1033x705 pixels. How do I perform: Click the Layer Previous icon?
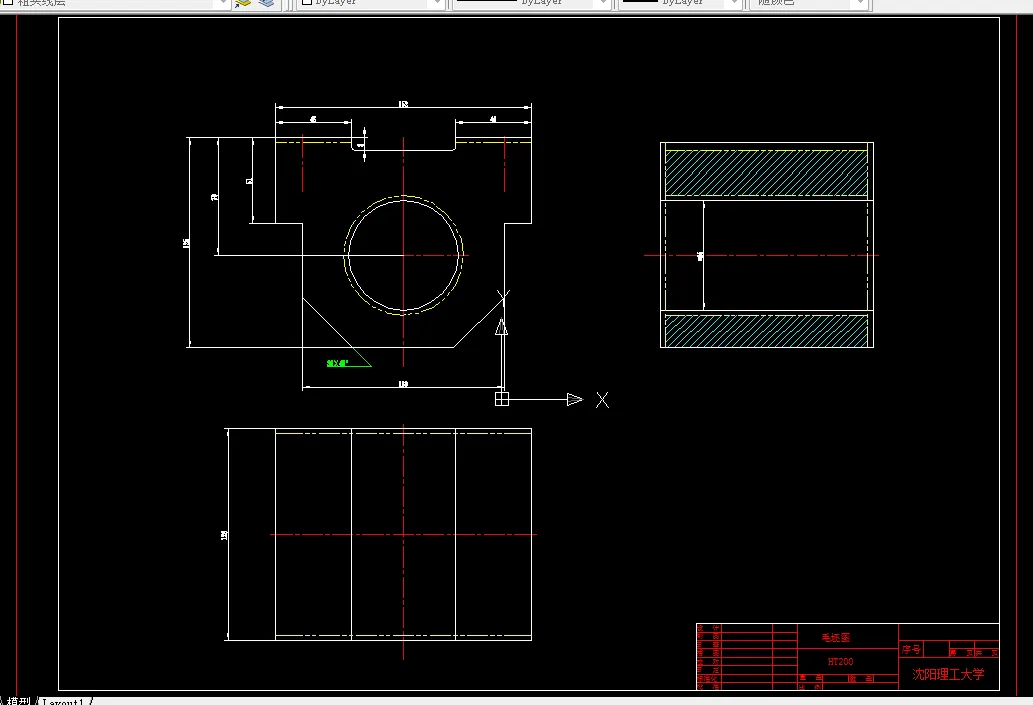point(243,3)
